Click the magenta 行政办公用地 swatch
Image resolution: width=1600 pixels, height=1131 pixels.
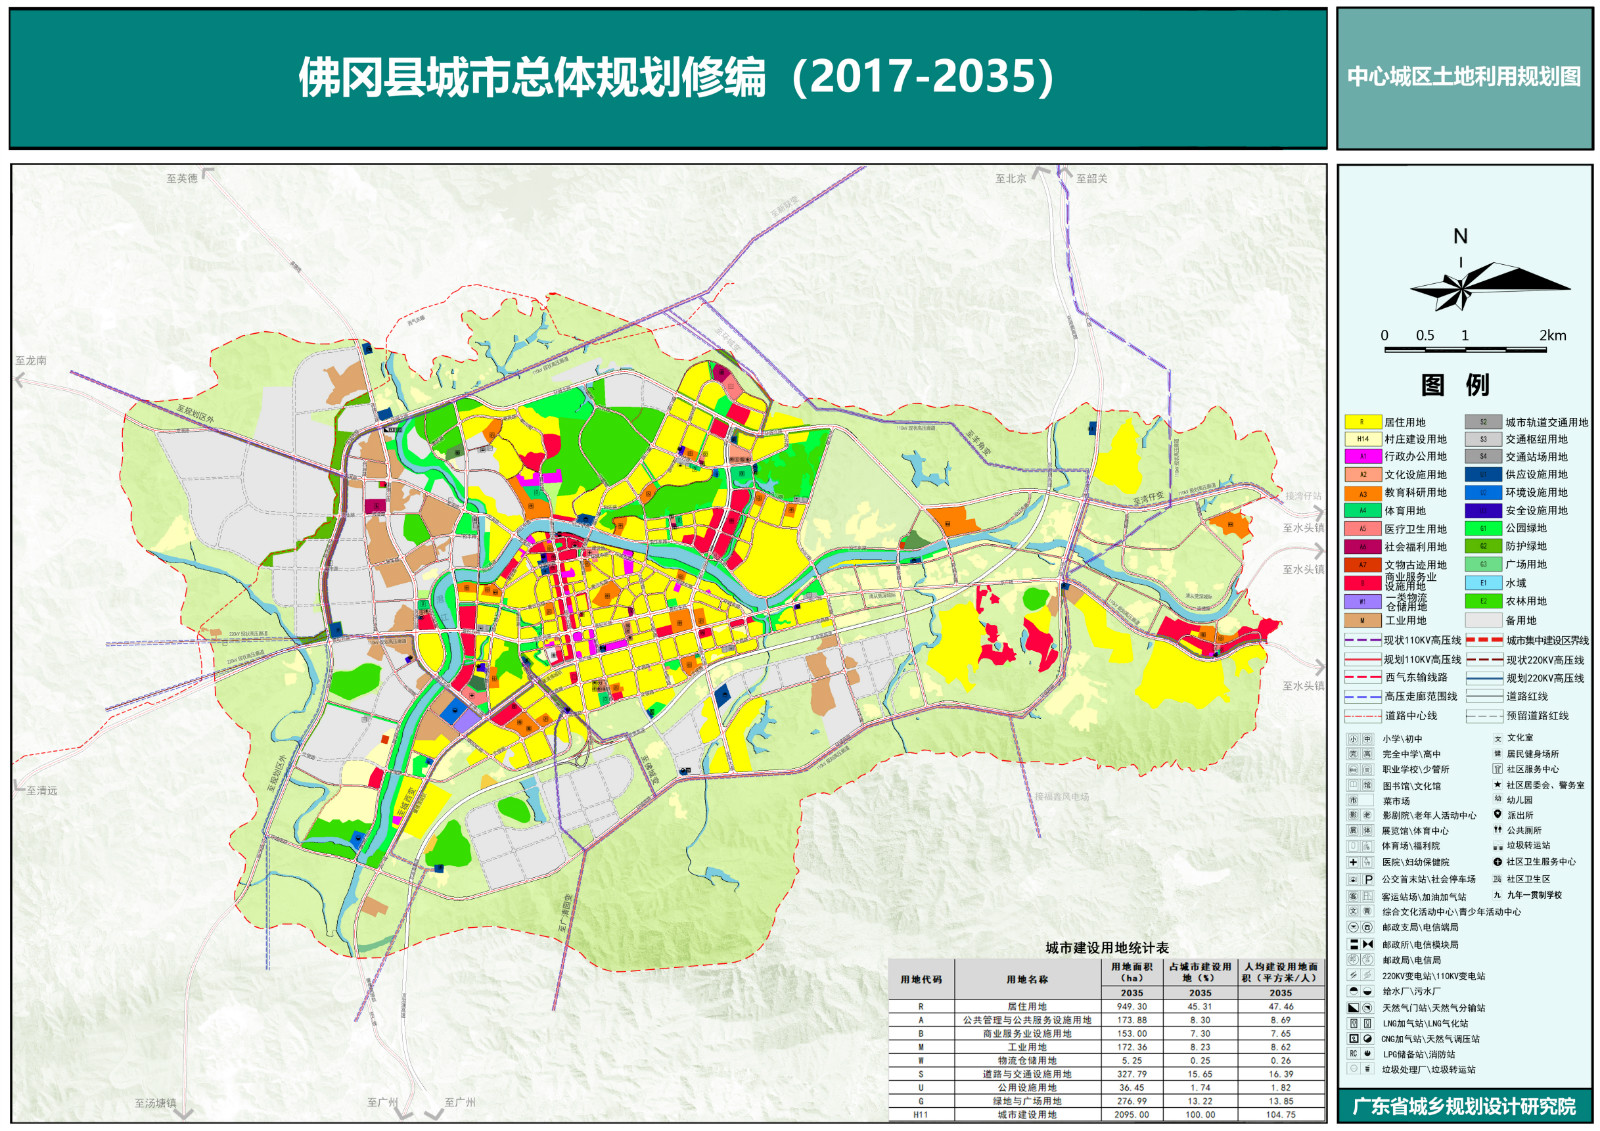[x=1362, y=456]
